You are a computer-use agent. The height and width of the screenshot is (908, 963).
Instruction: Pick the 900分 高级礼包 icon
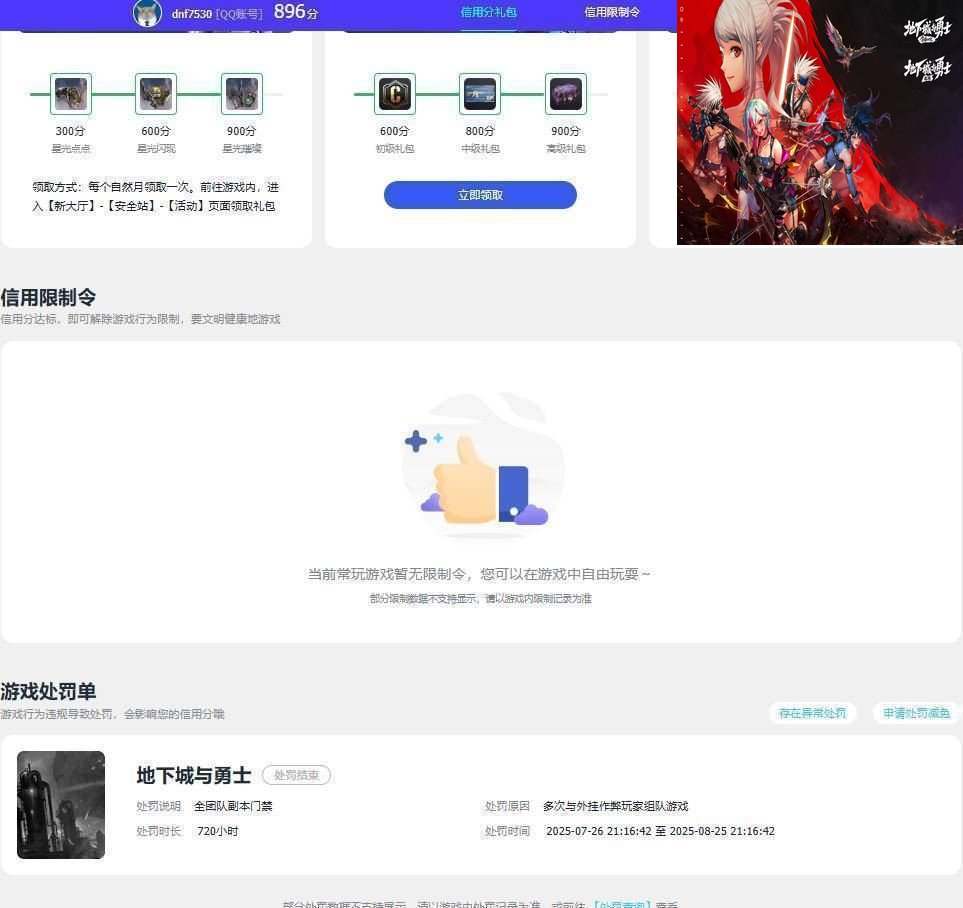click(x=566, y=94)
